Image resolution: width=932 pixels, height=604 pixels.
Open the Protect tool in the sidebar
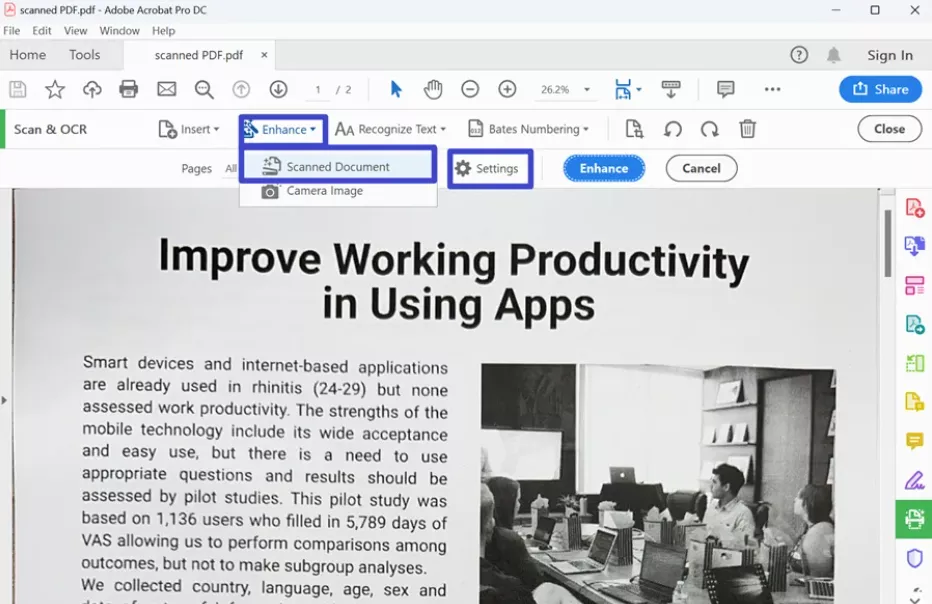pyautogui.click(x=913, y=557)
